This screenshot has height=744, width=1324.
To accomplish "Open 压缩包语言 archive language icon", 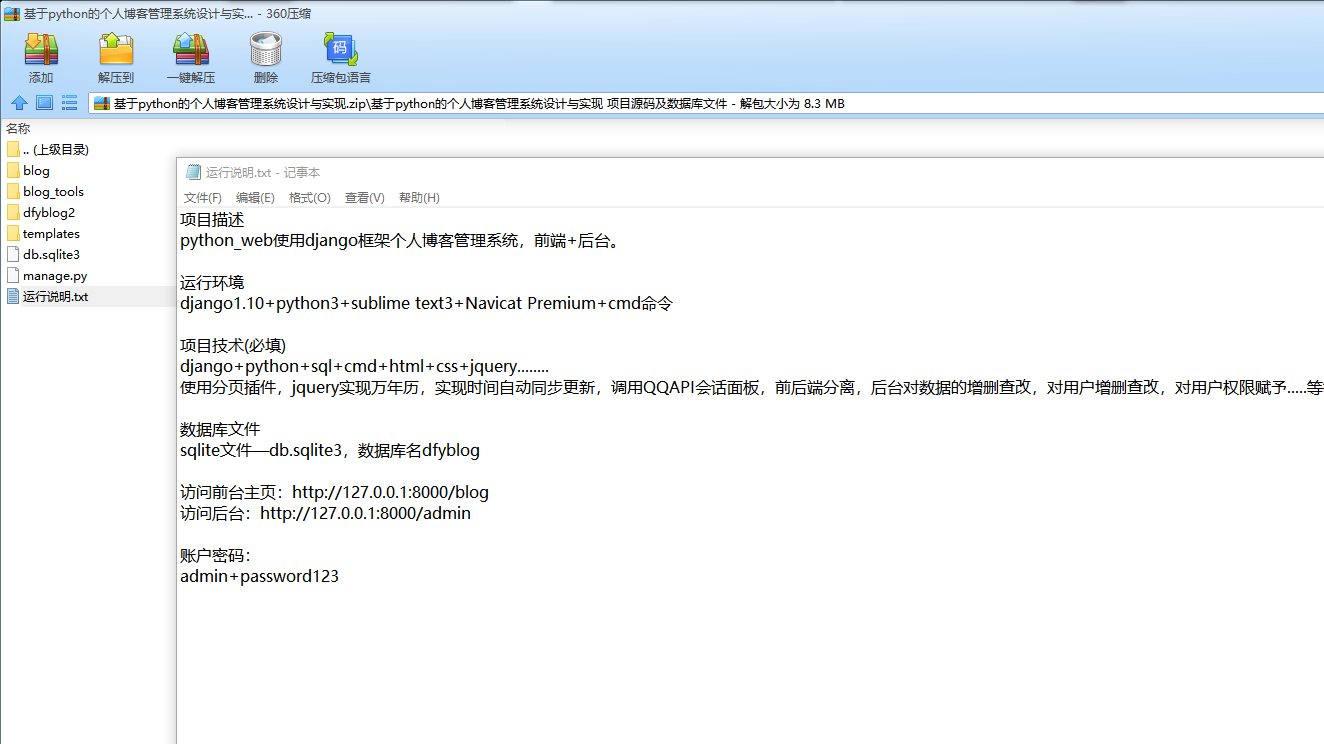I will (x=340, y=49).
